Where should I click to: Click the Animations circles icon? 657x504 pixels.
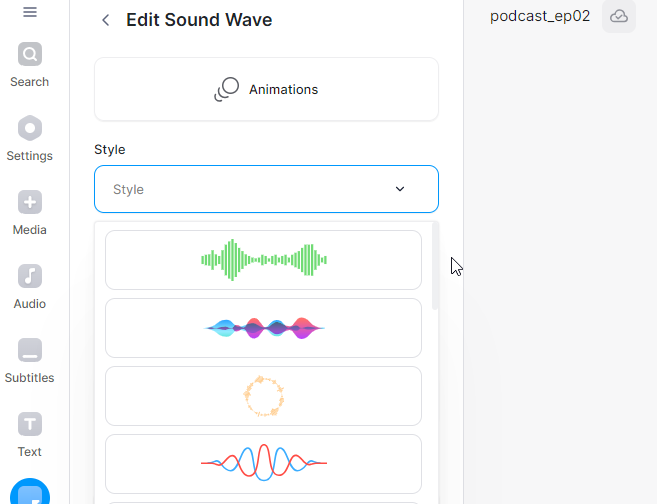(227, 89)
